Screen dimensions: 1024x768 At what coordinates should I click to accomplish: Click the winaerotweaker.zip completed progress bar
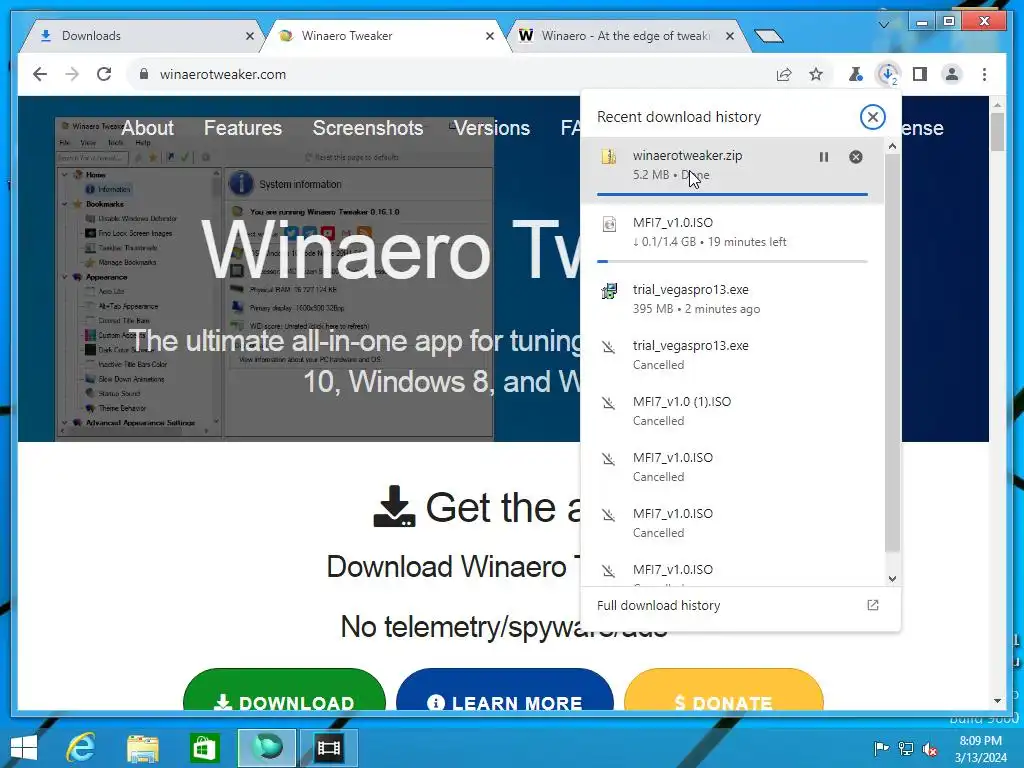pyautogui.click(x=732, y=194)
